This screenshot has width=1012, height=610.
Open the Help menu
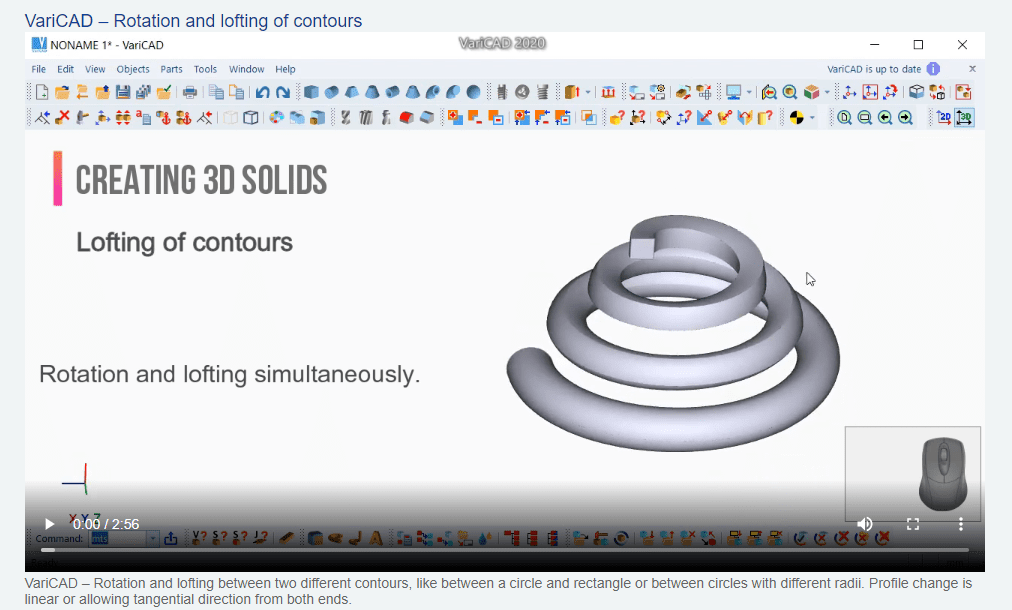(x=285, y=69)
